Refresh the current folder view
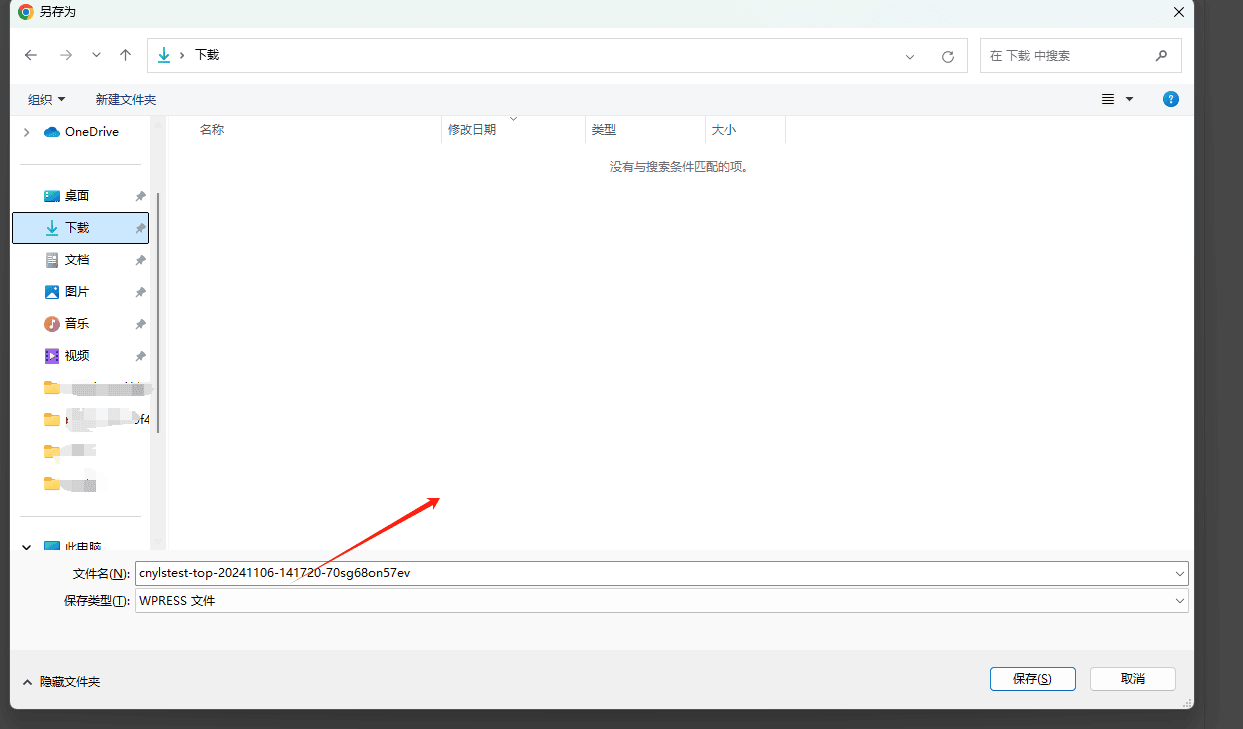Viewport: 1243px width, 729px height. tap(947, 57)
